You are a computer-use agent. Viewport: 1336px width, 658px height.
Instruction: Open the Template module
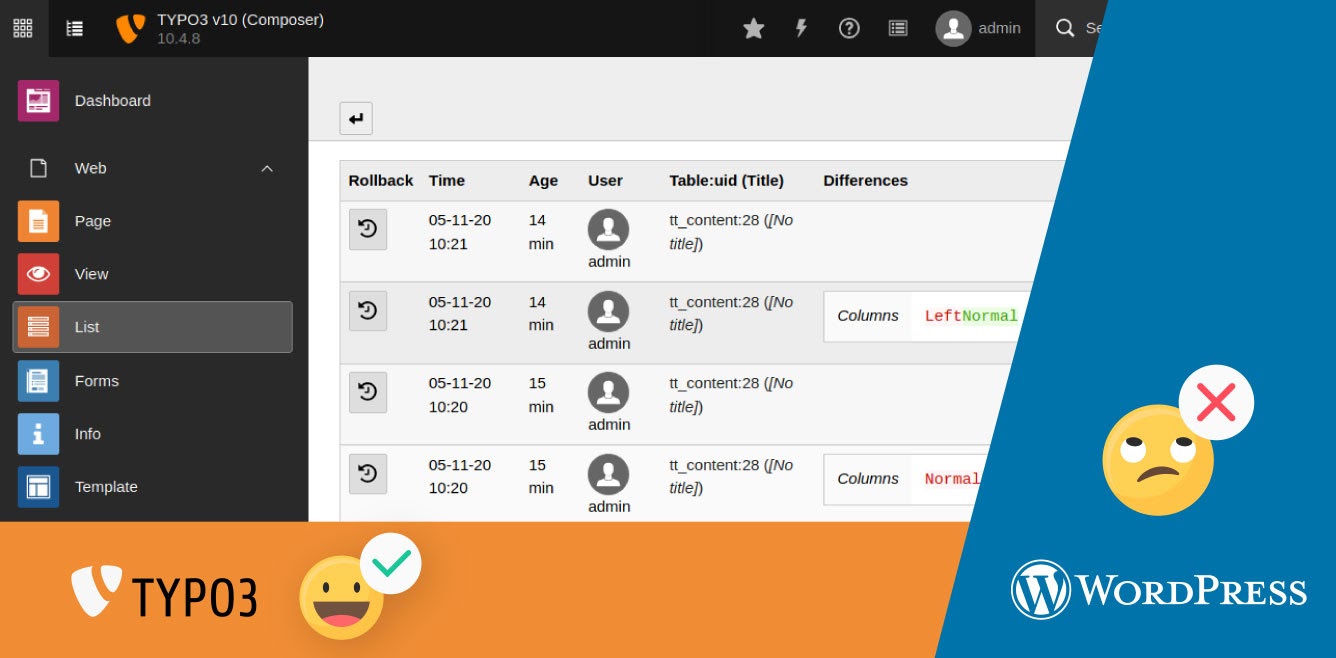point(105,487)
